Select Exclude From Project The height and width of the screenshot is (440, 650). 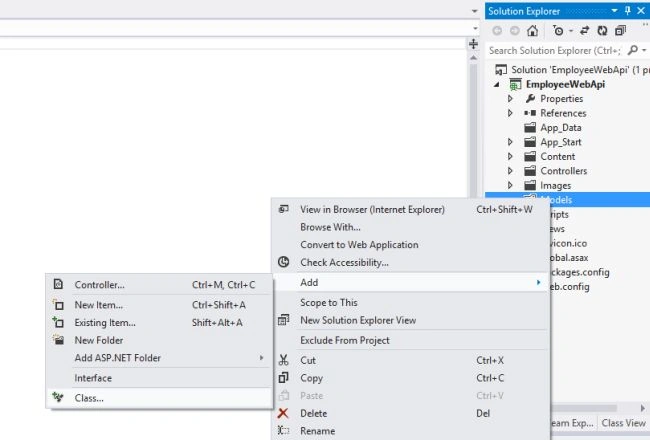410,340
